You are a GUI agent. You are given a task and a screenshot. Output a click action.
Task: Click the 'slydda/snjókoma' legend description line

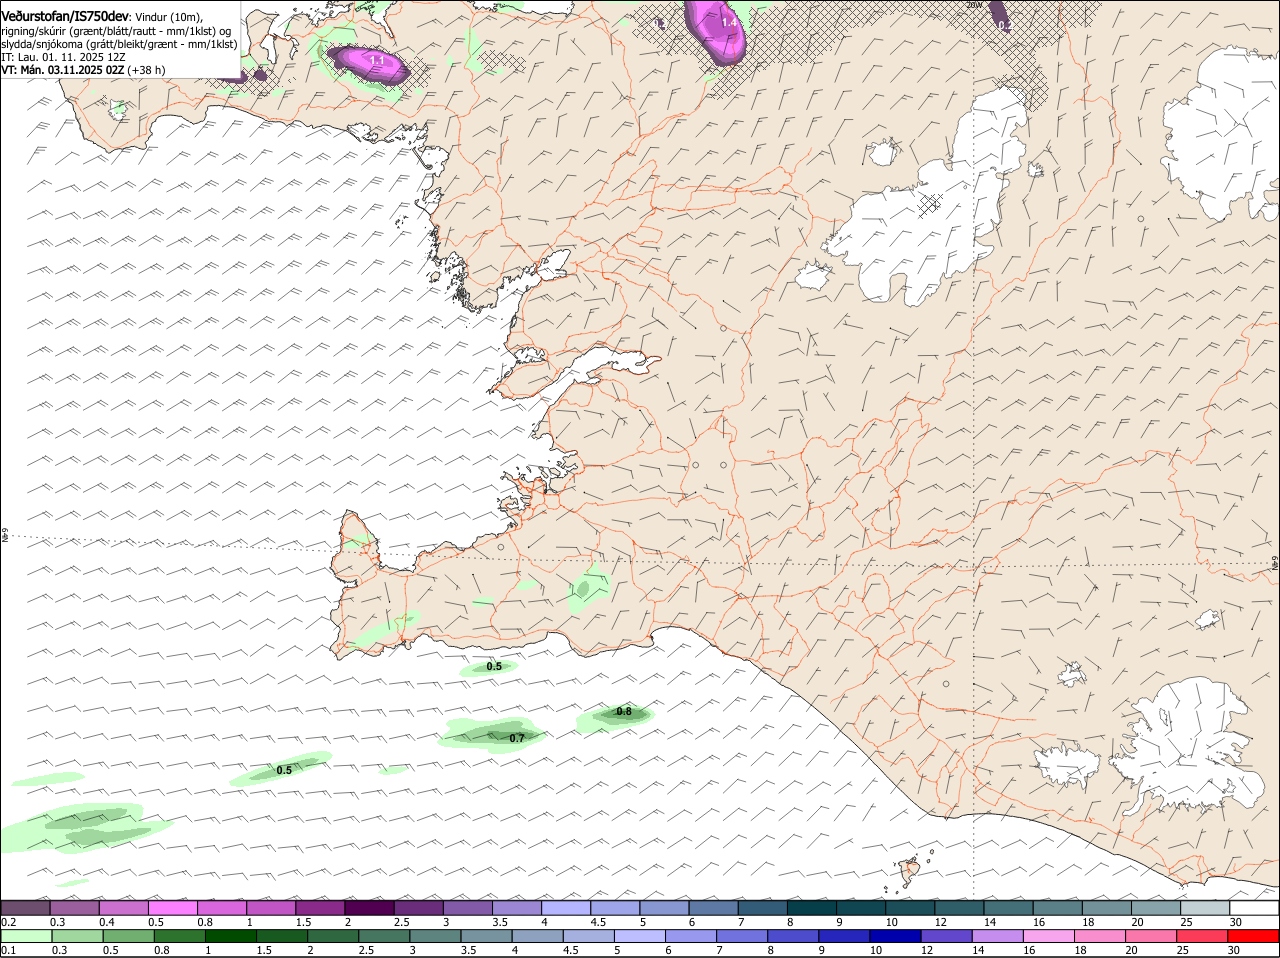pos(119,44)
